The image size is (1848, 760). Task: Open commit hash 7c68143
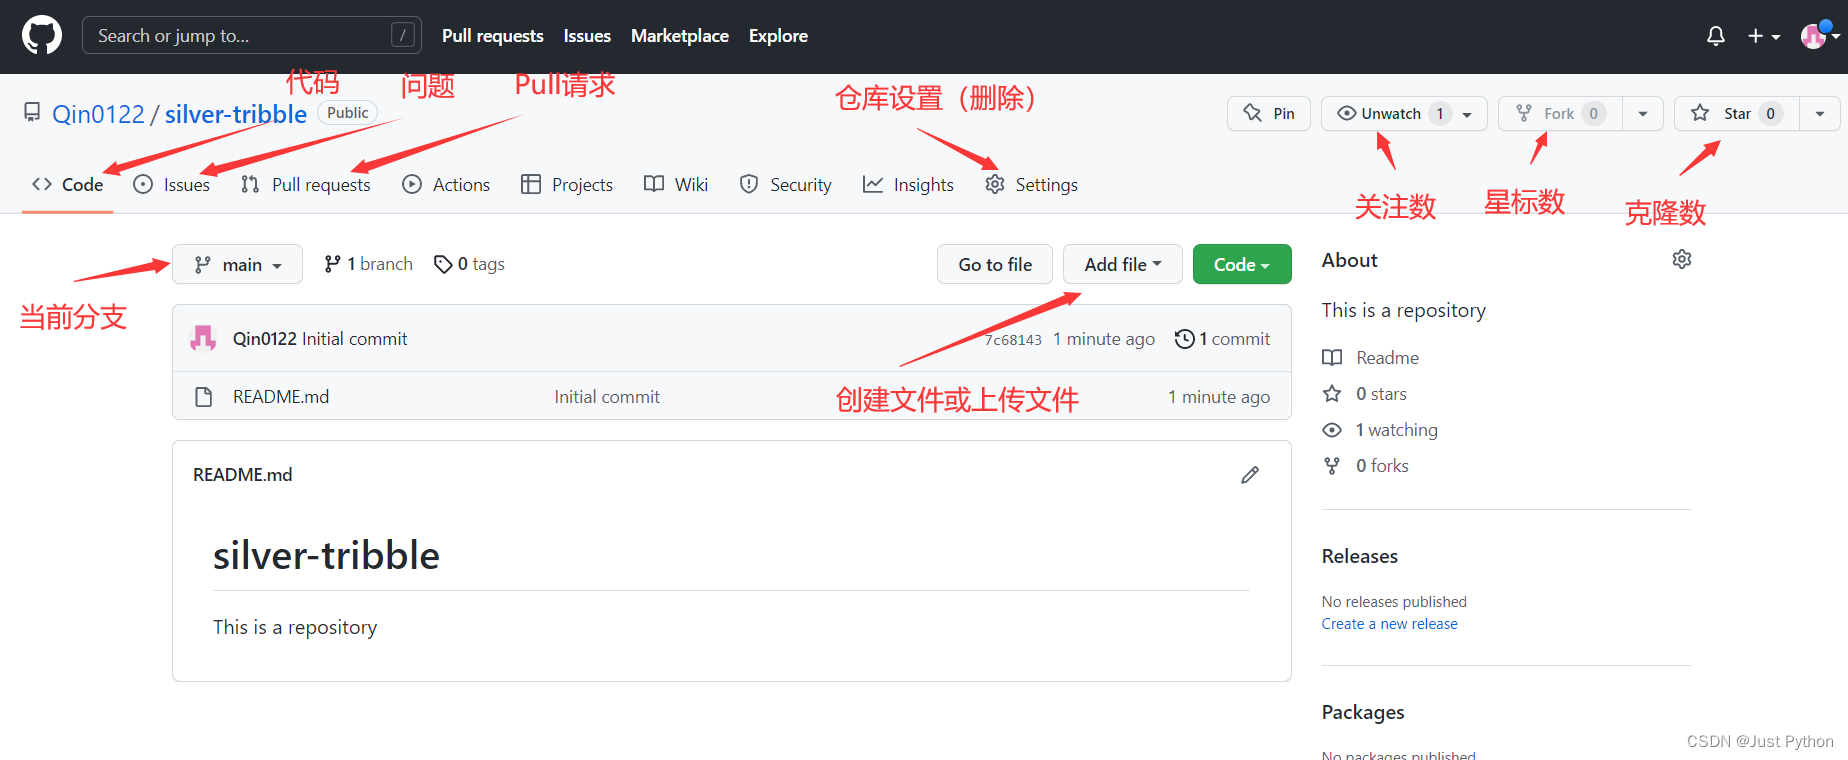coord(1013,340)
